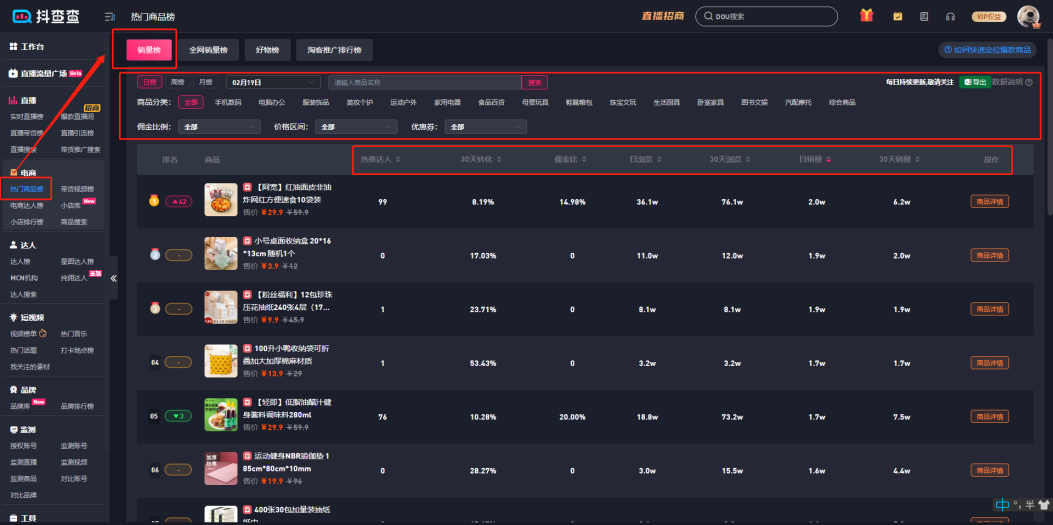
Task: Open the headset customer support icon
Action: (950, 16)
